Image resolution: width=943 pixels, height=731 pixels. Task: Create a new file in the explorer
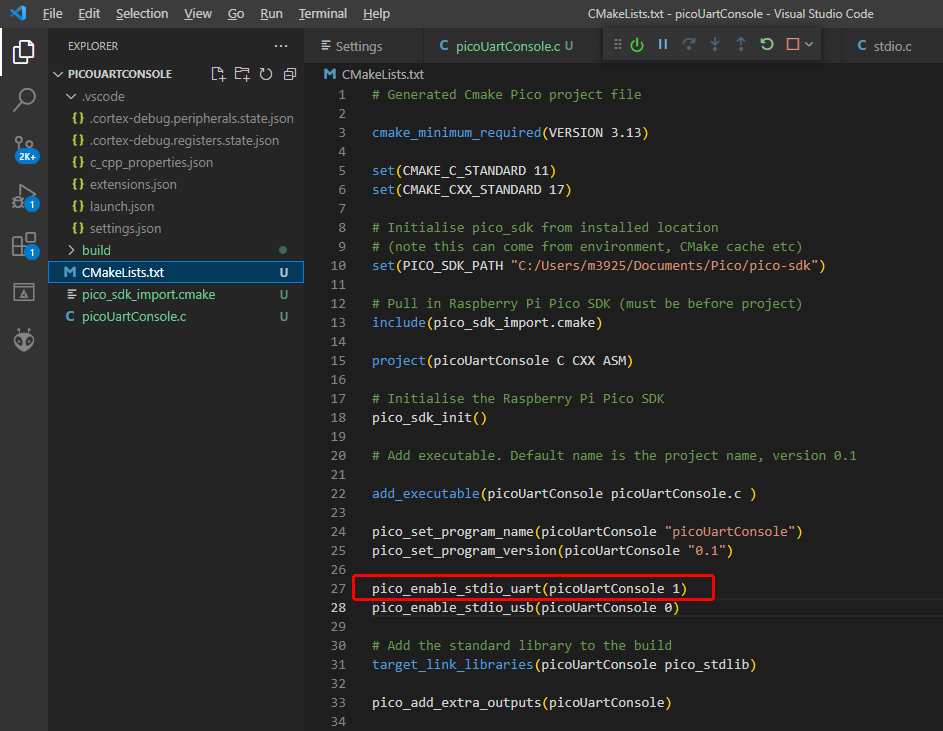coord(218,74)
